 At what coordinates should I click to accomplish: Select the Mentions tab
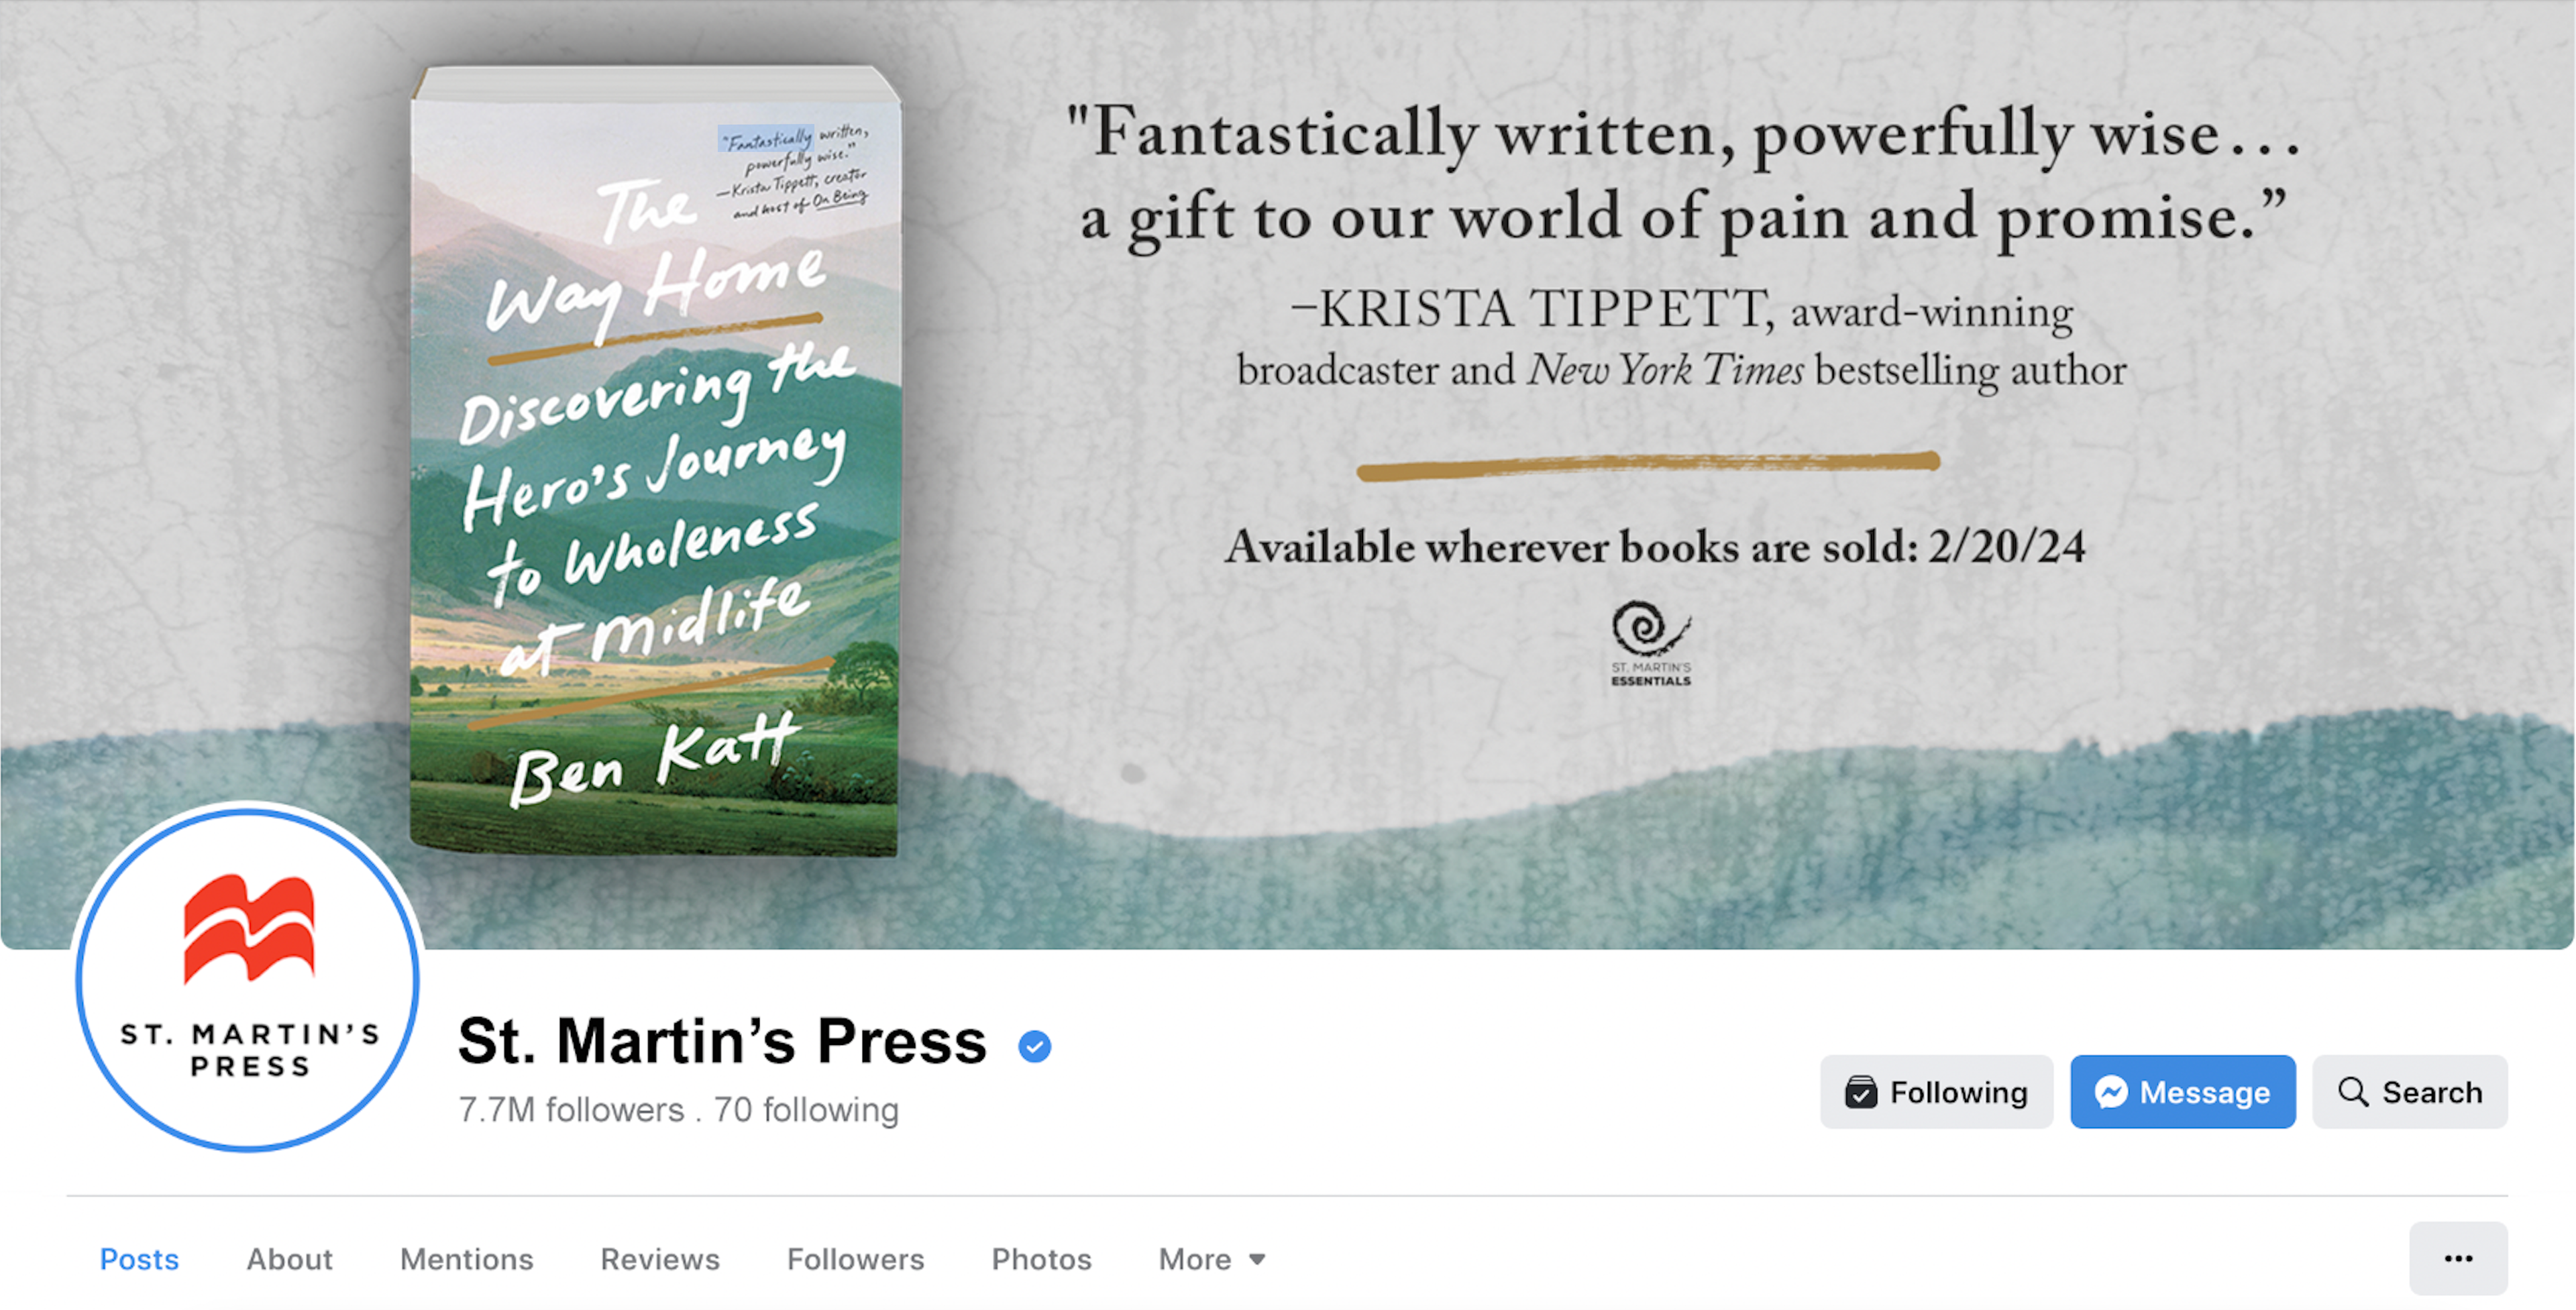466,1259
